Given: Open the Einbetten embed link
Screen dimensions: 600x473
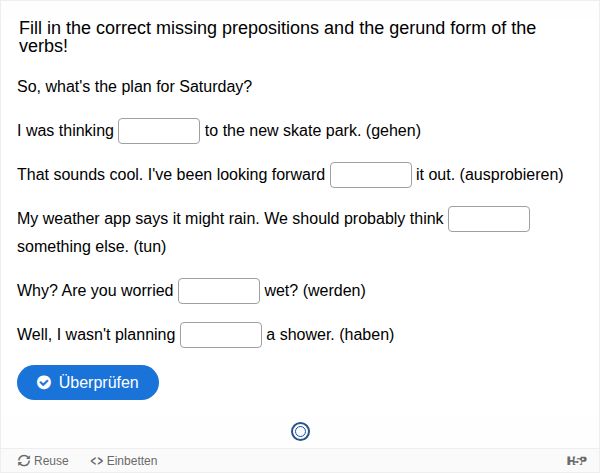Looking at the screenshot, I should click(131, 461).
